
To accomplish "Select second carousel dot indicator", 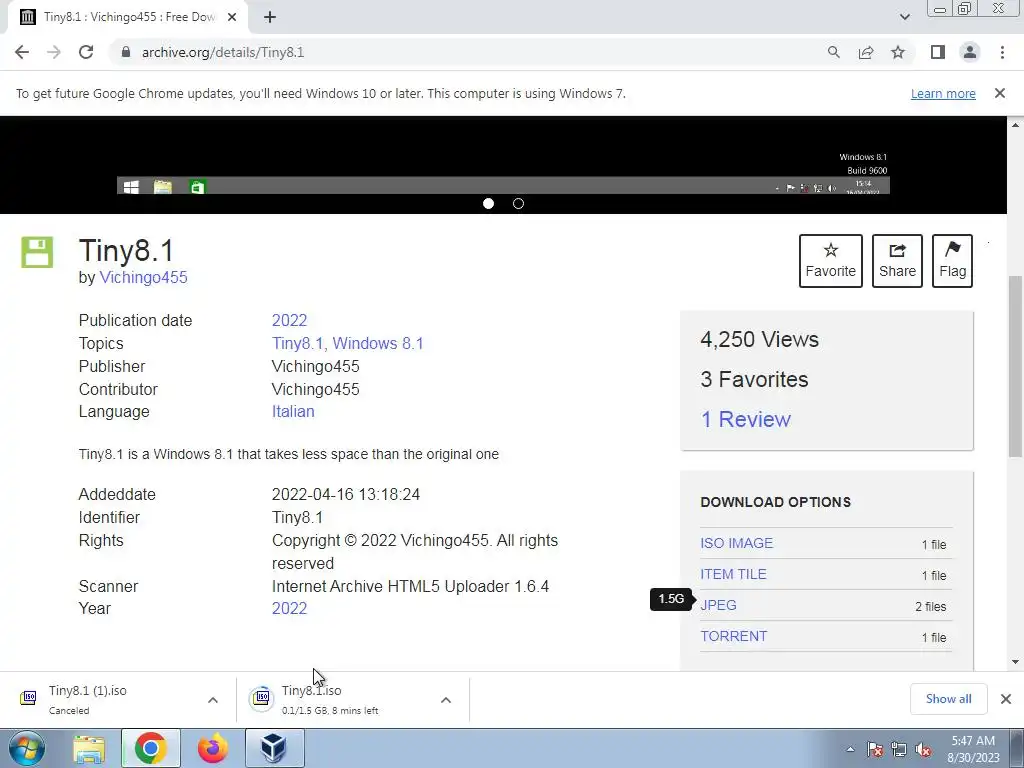I will point(519,204).
